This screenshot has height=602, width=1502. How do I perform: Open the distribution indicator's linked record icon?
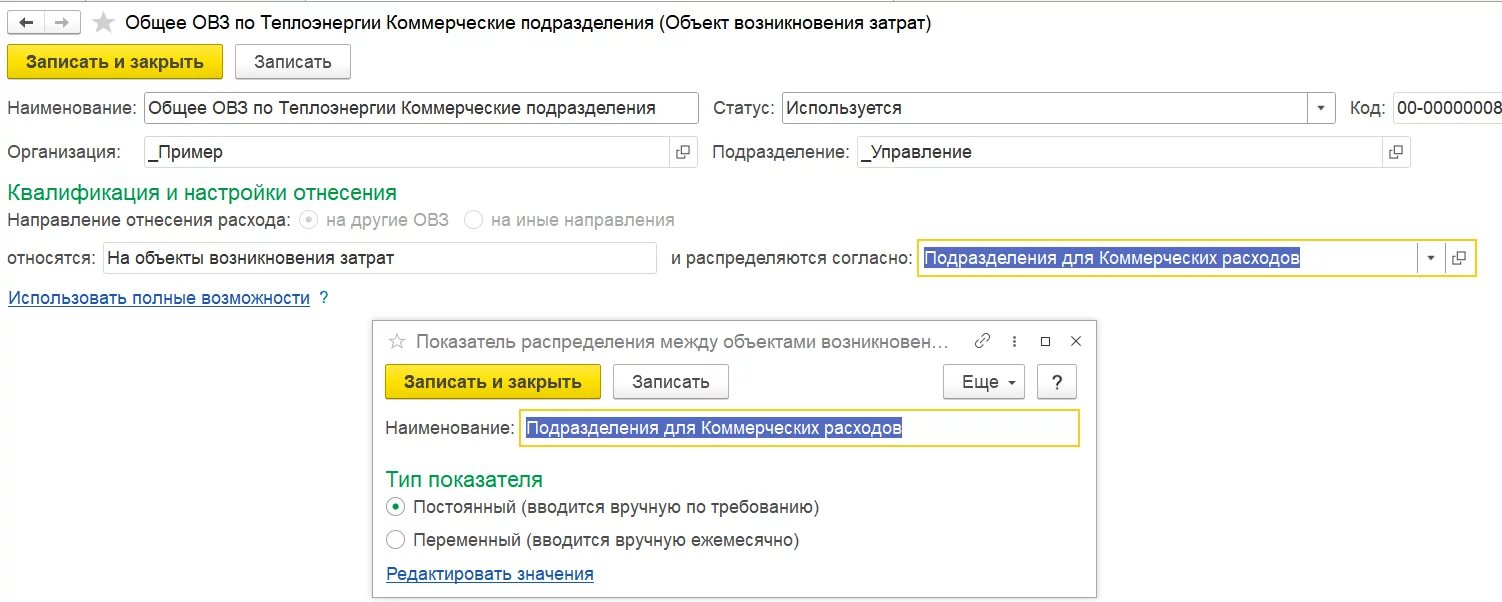pyautogui.click(x=1459, y=258)
